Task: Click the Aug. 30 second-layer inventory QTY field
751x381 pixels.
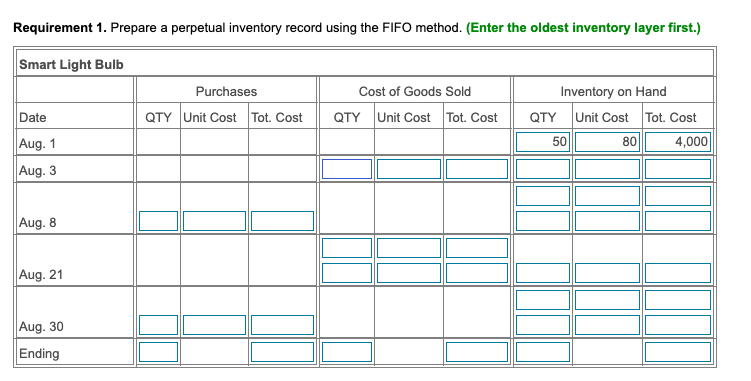Action: coord(543,325)
